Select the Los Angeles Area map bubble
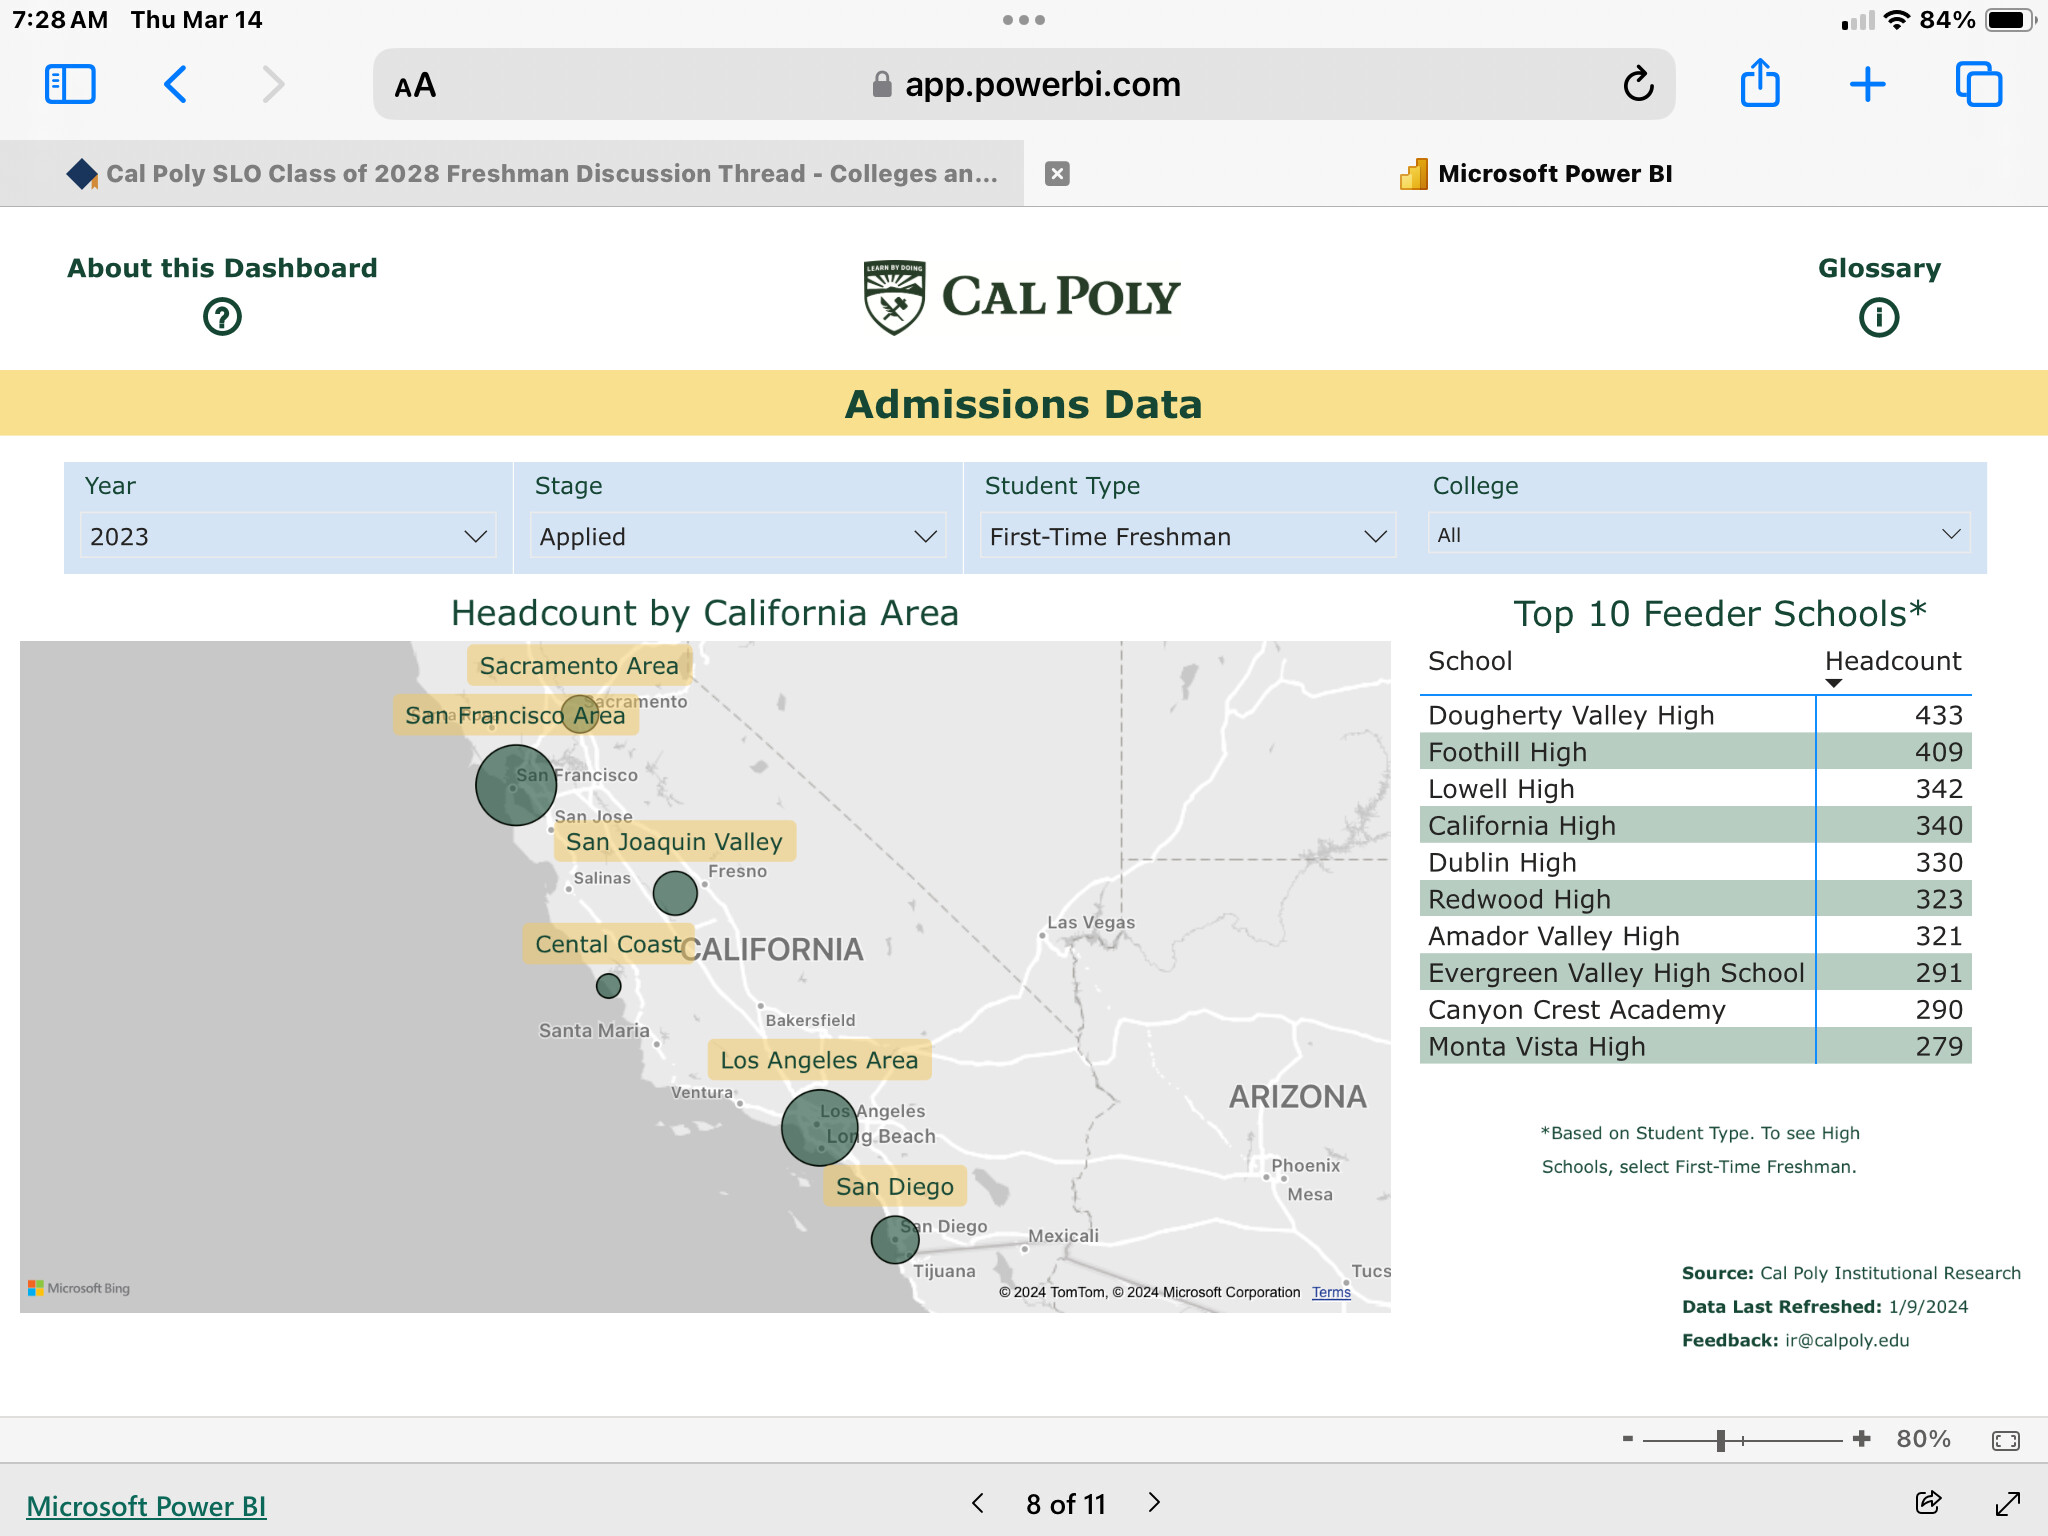 coord(819,1127)
